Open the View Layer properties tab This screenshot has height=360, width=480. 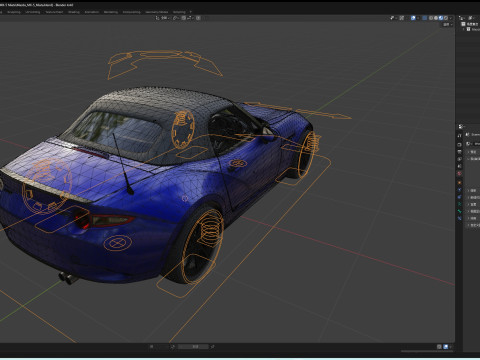[459, 159]
